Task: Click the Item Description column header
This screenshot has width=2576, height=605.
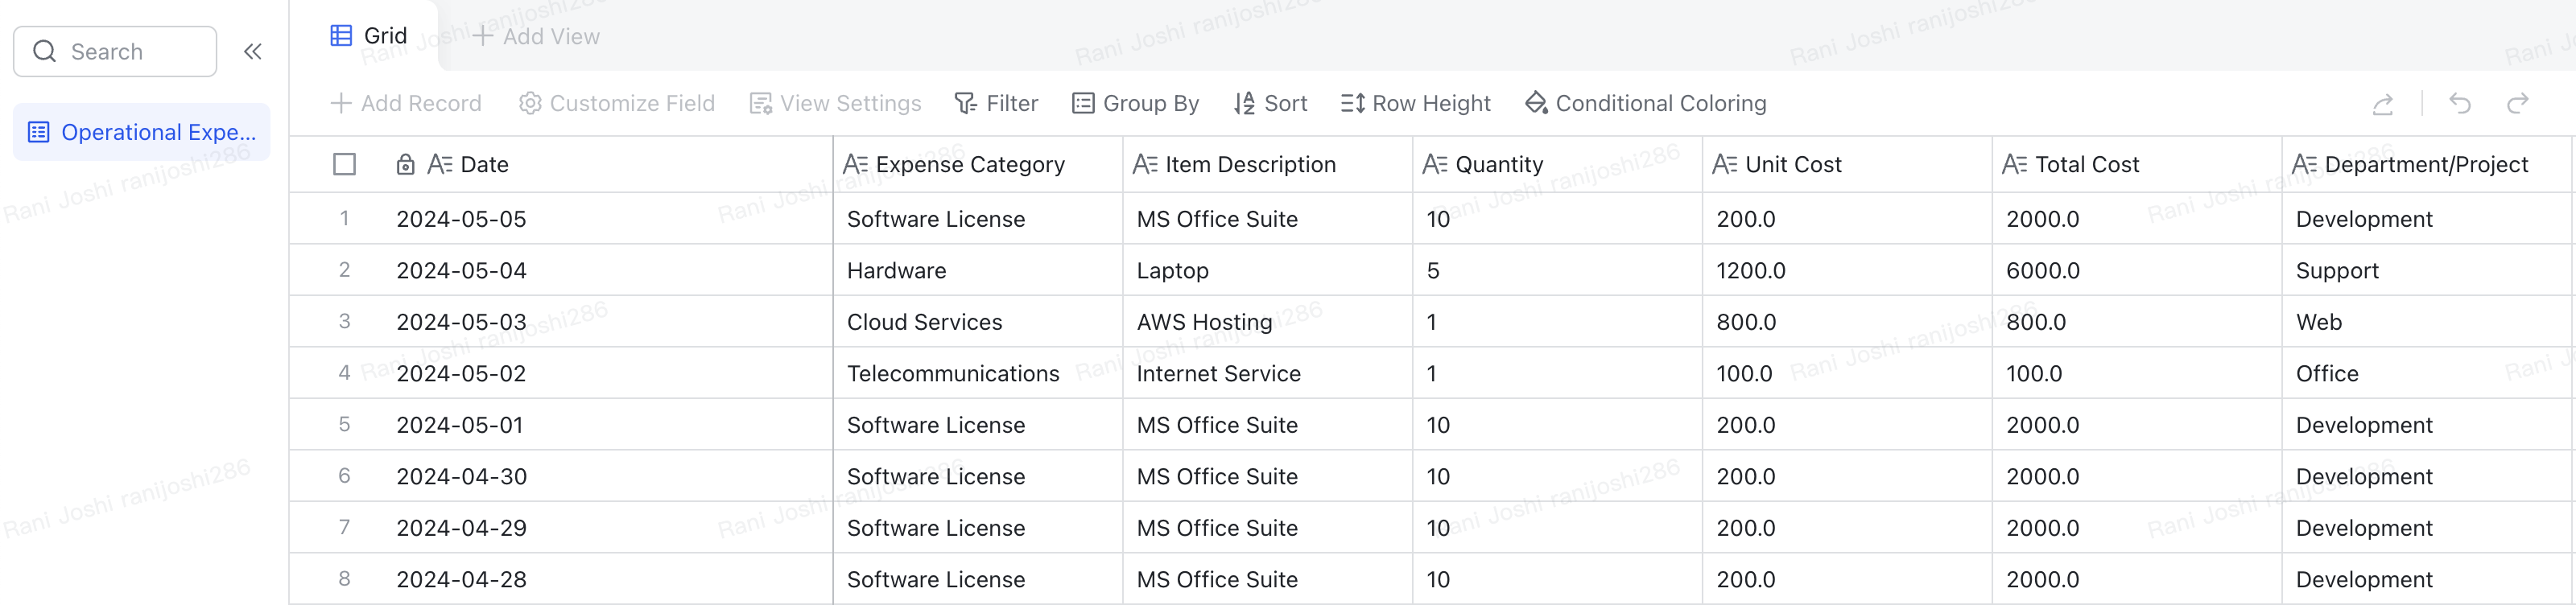Action: (1268, 165)
